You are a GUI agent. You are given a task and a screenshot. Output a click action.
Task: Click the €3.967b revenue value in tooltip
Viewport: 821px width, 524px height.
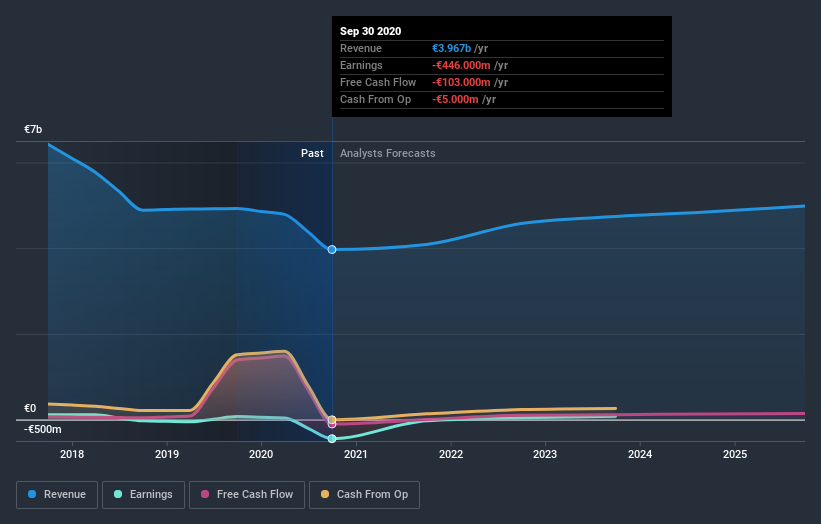pos(451,48)
